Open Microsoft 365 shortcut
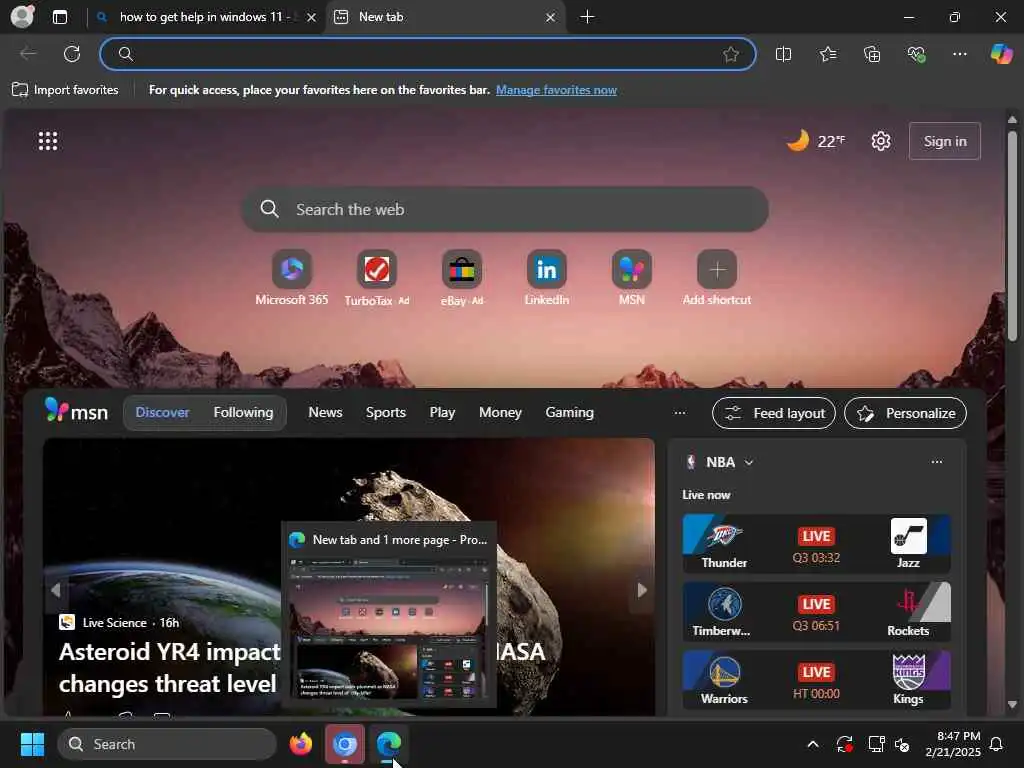This screenshot has height=768, width=1024. (x=292, y=278)
